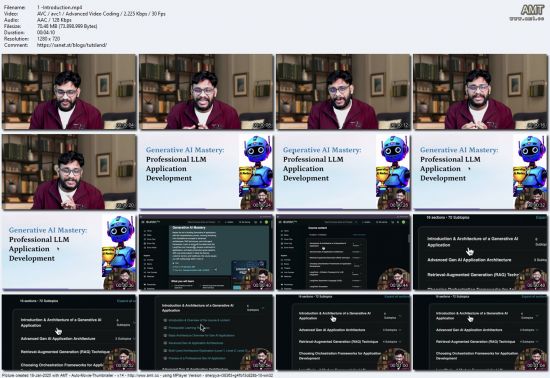Open the sanet.st comment URL
550x378 pixels.
pyautogui.click(x=72, y=45)
